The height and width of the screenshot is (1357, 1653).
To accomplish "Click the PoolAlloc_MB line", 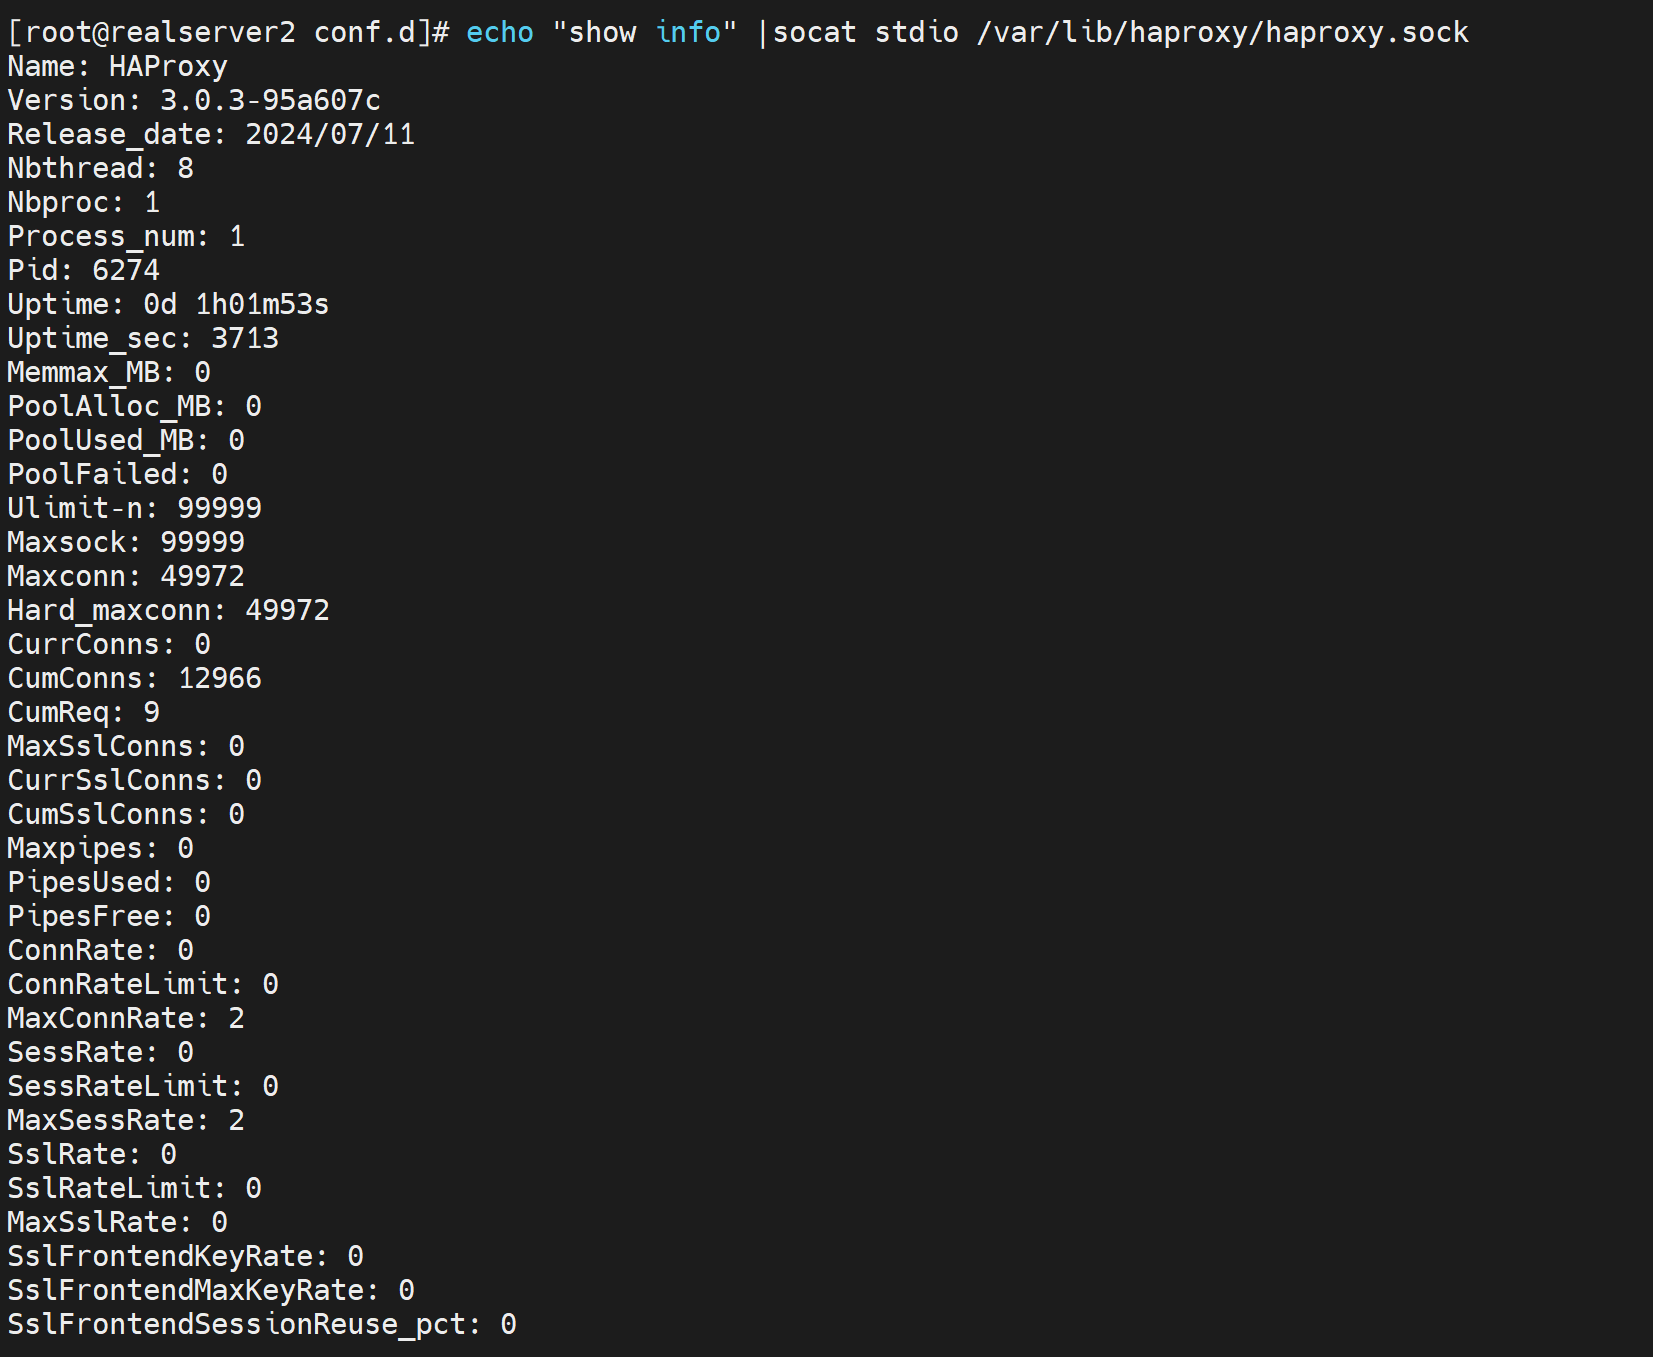I will click(x=135, y=406).
